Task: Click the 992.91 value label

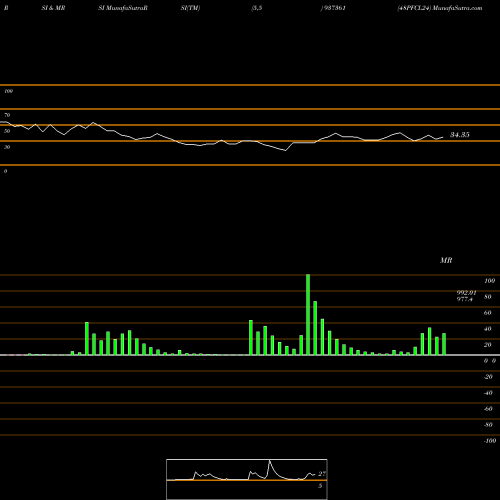Action: (x=466, y=292)
